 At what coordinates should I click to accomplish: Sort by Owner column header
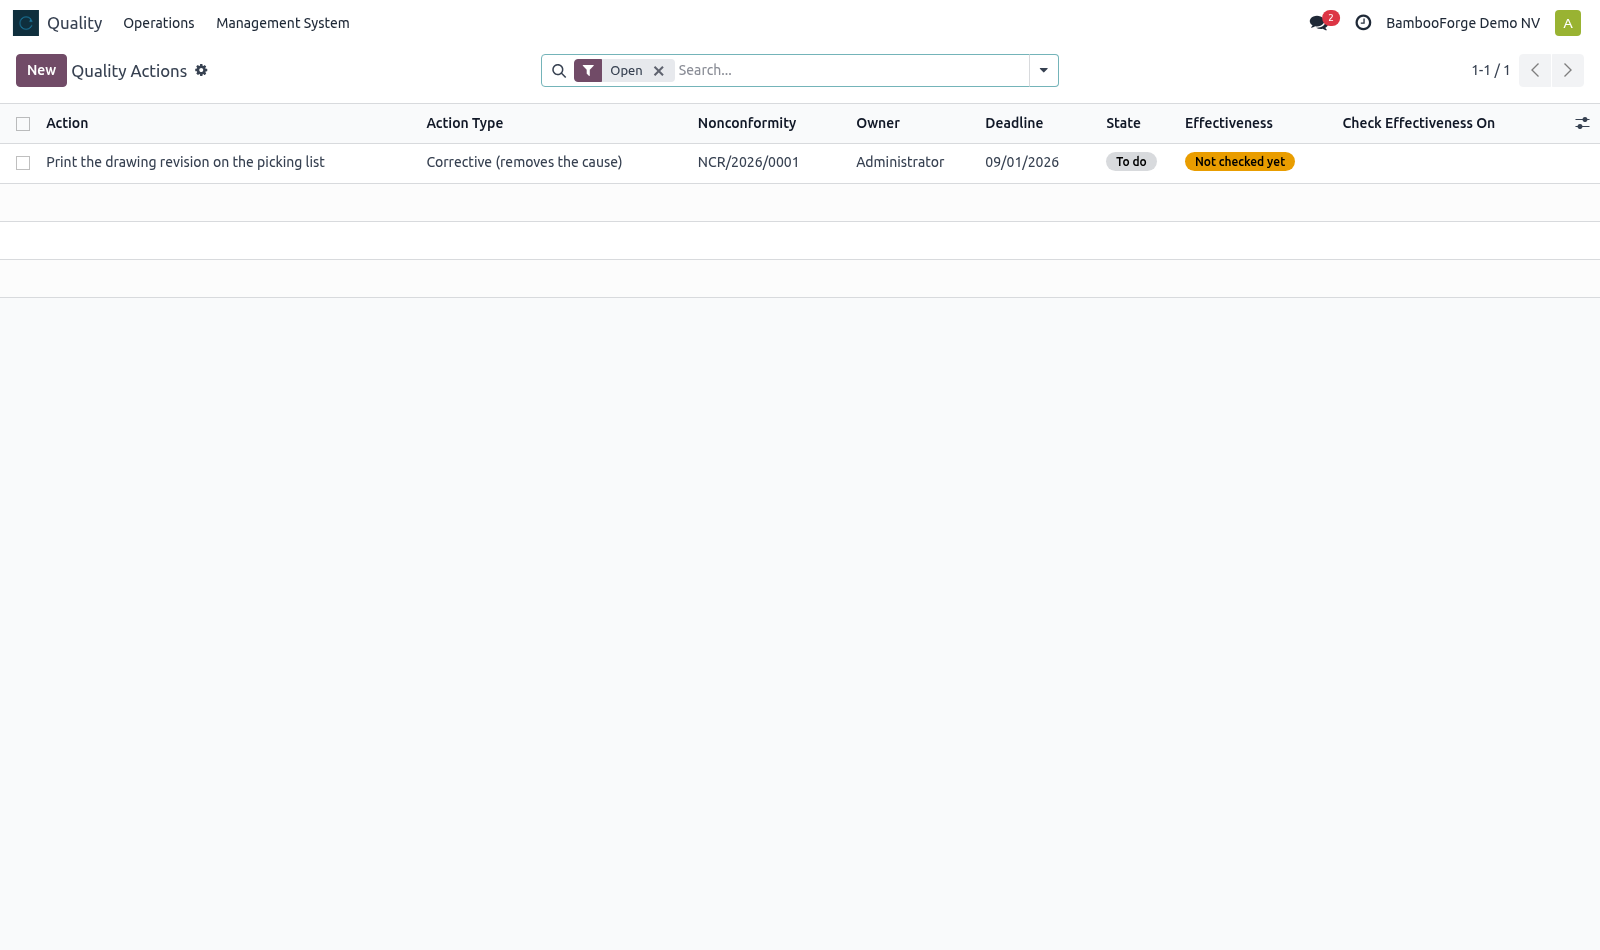pyautogui.click(x=878, y=123)
